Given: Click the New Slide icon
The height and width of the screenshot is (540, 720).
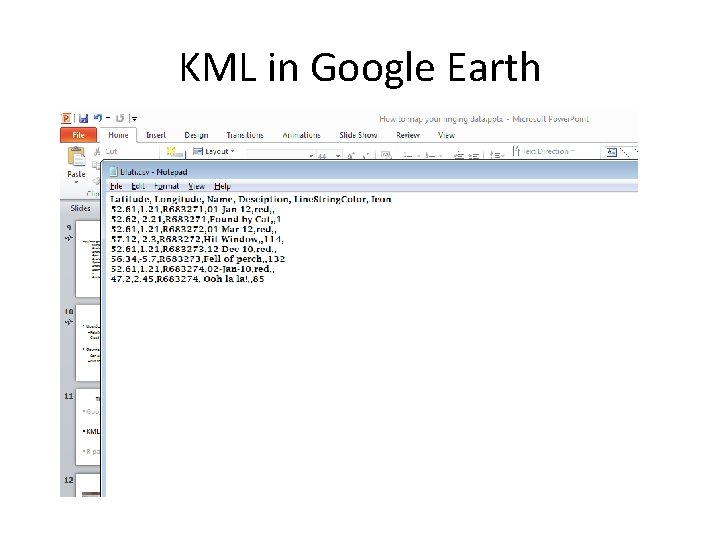Looking at the screenshot, I should point(175,152).
